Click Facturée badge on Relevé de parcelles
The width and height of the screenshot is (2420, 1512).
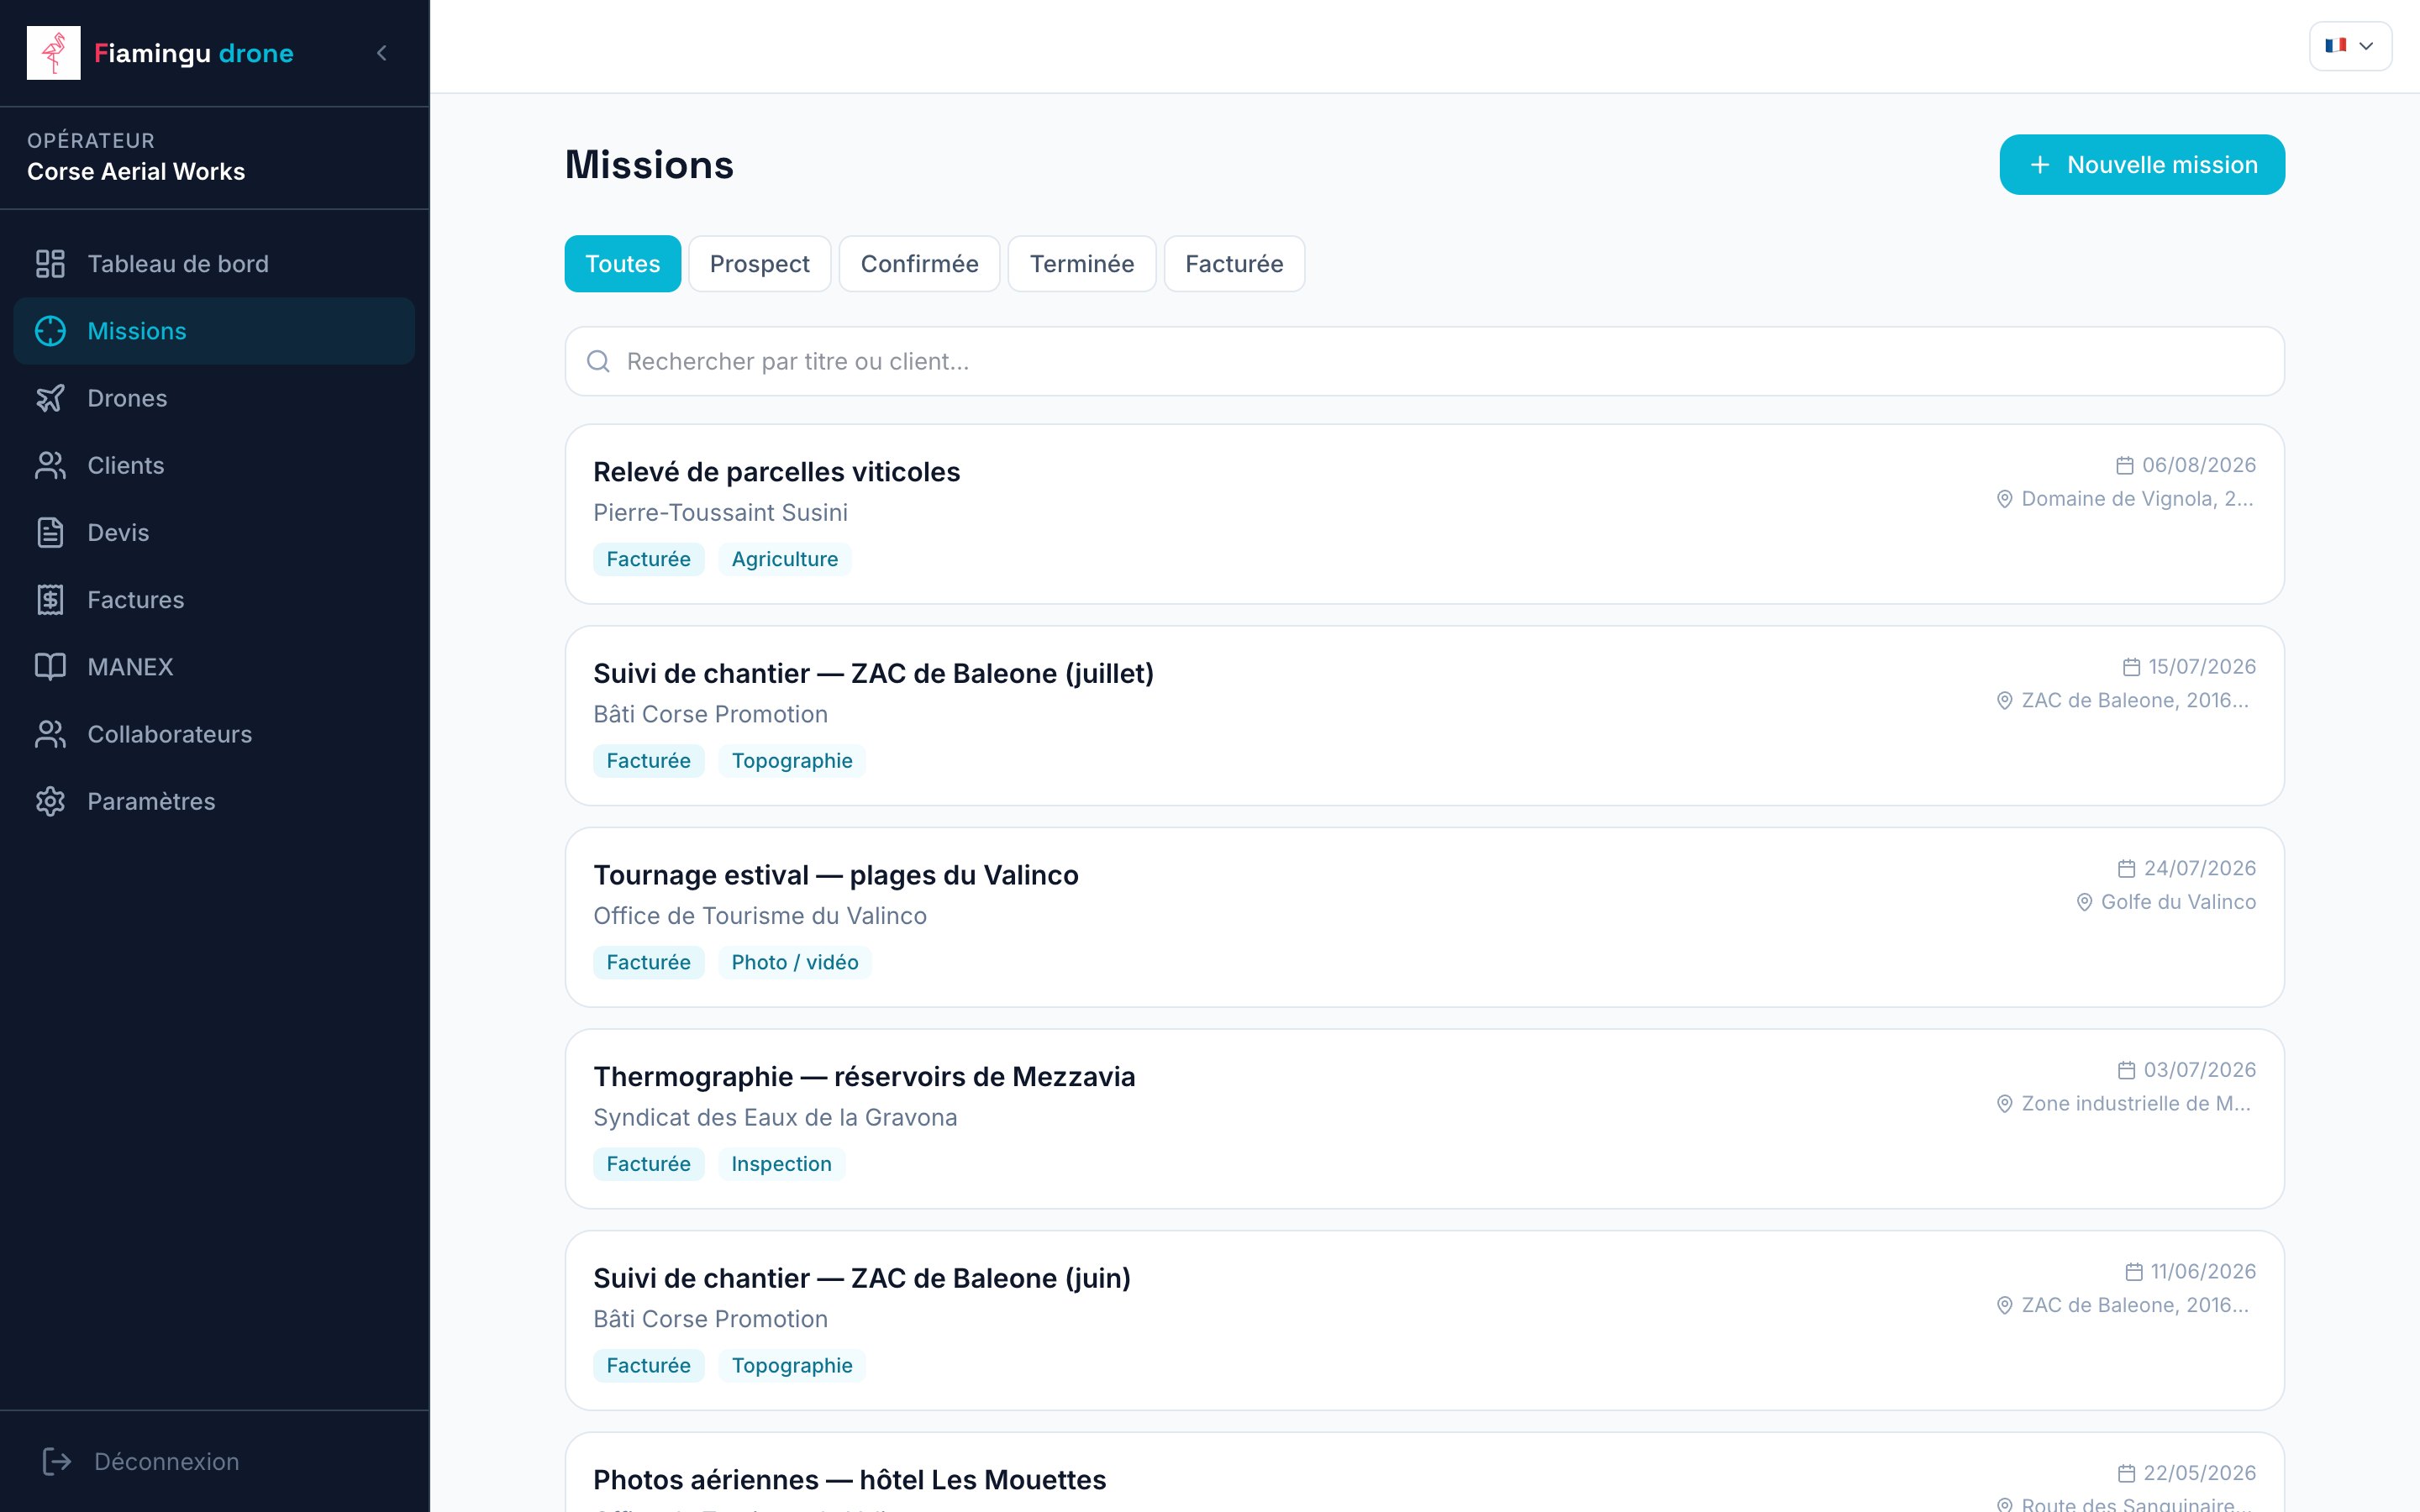point(648,559)
